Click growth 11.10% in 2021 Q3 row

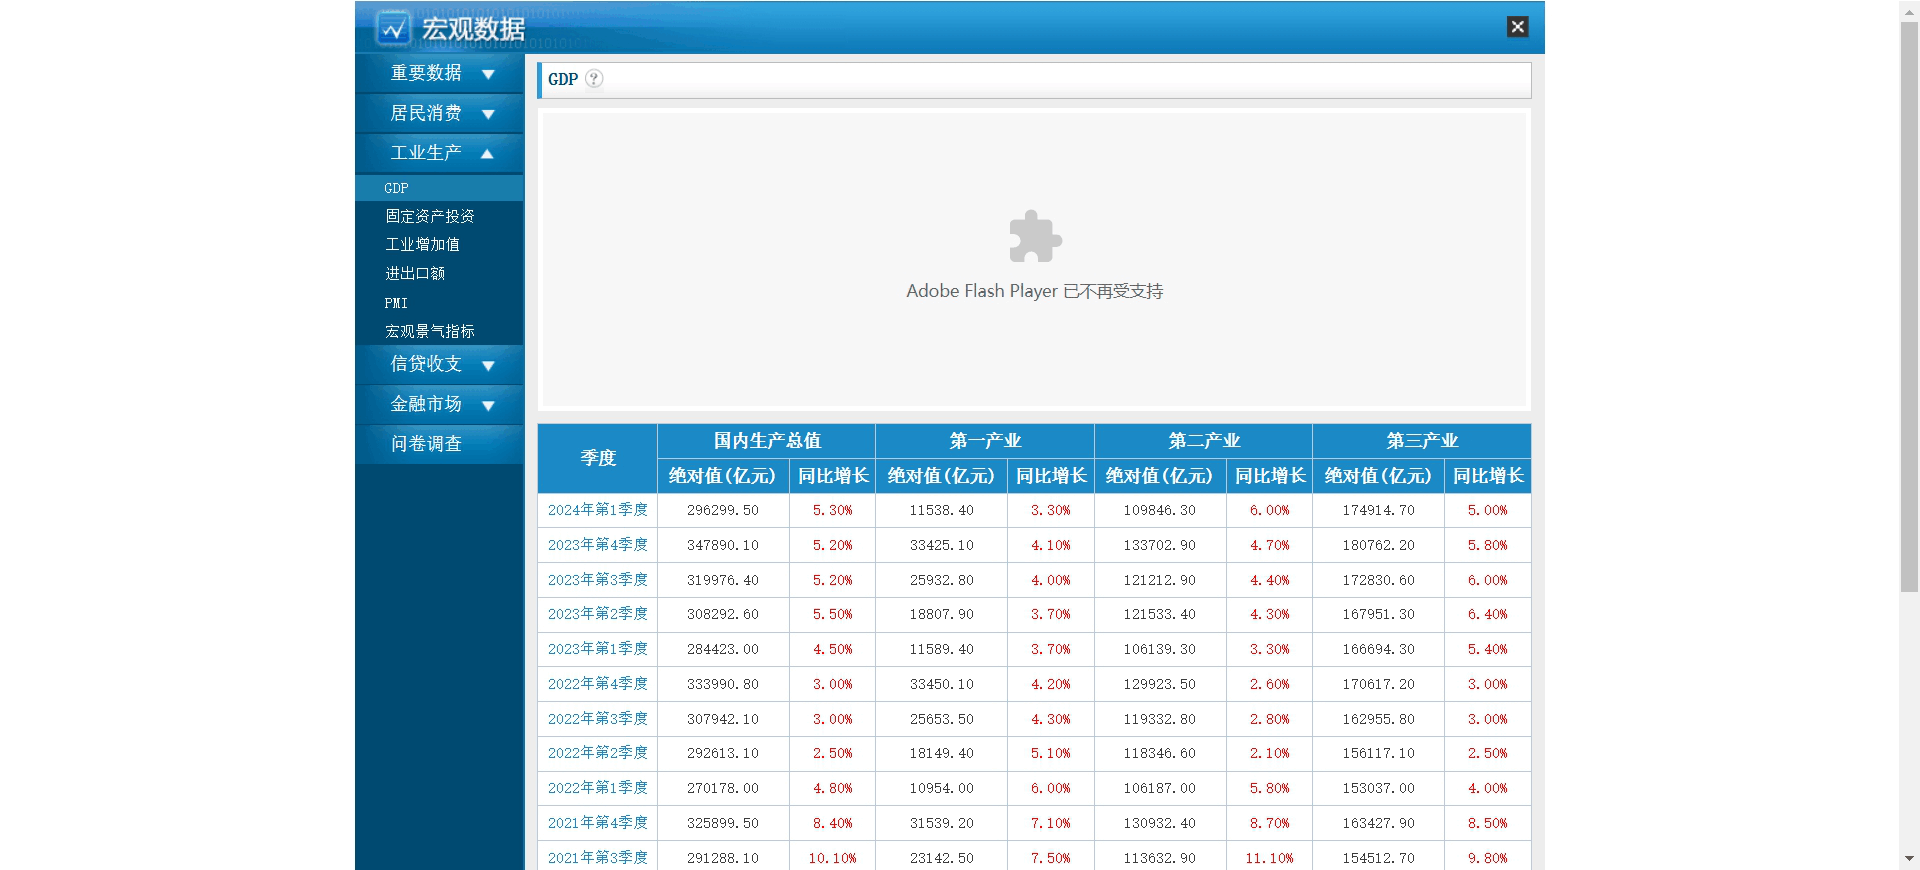(x=1270, y=858)
